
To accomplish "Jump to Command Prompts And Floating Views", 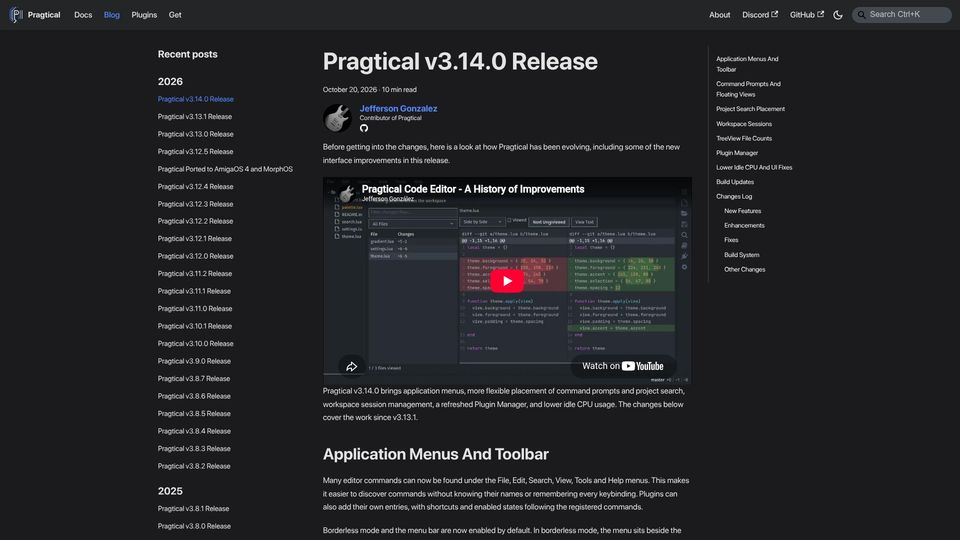I will (x=748, y=89).
